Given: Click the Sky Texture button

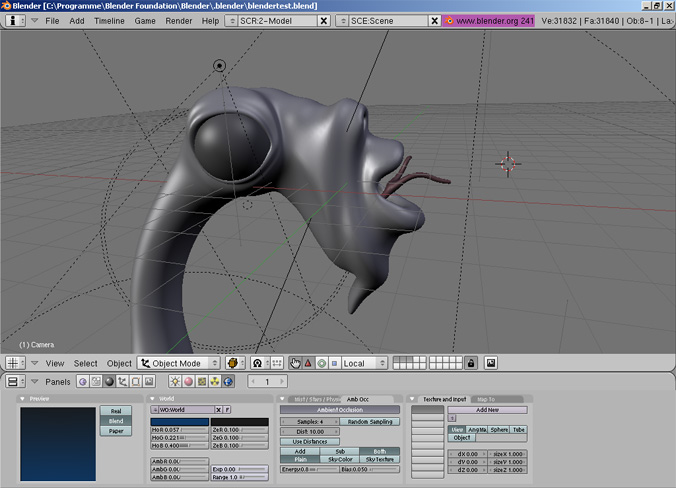Looking at the screenshot, I should 379,459.
